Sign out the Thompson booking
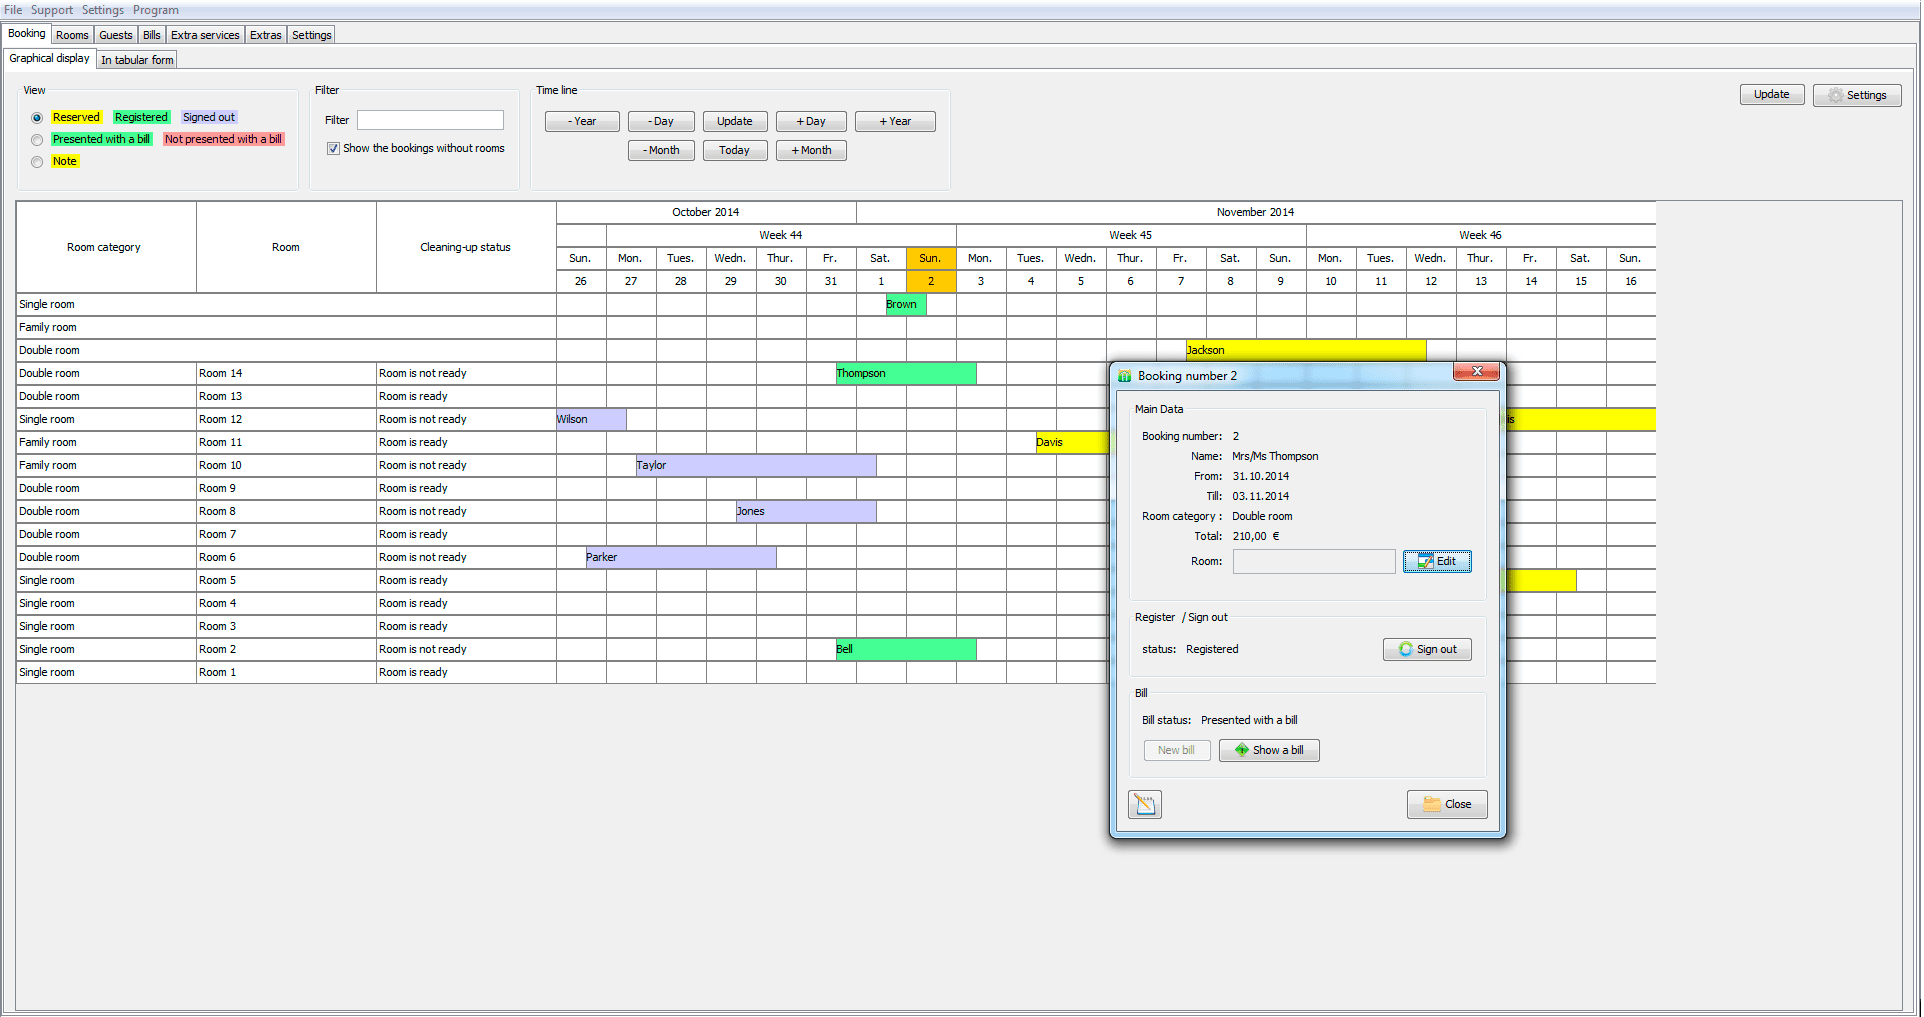1924x1017 pixels. tap(1426, 650)
